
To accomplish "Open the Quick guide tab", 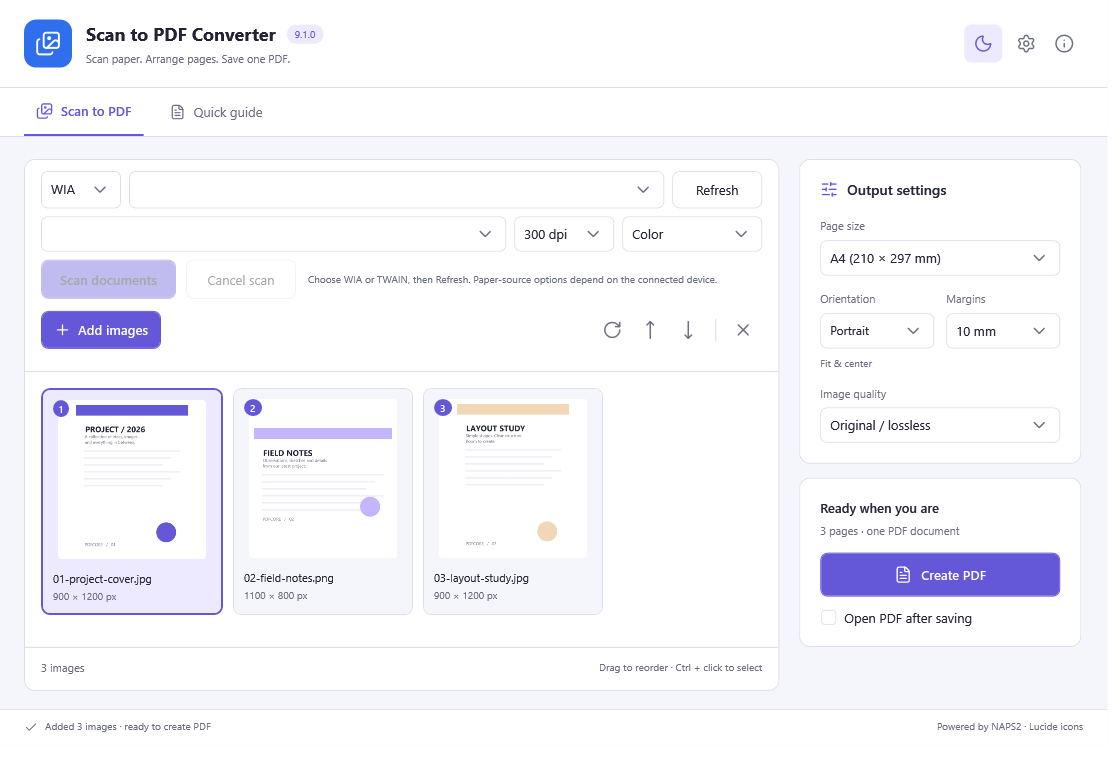I will pyautogui.click(x=216, y=112).
